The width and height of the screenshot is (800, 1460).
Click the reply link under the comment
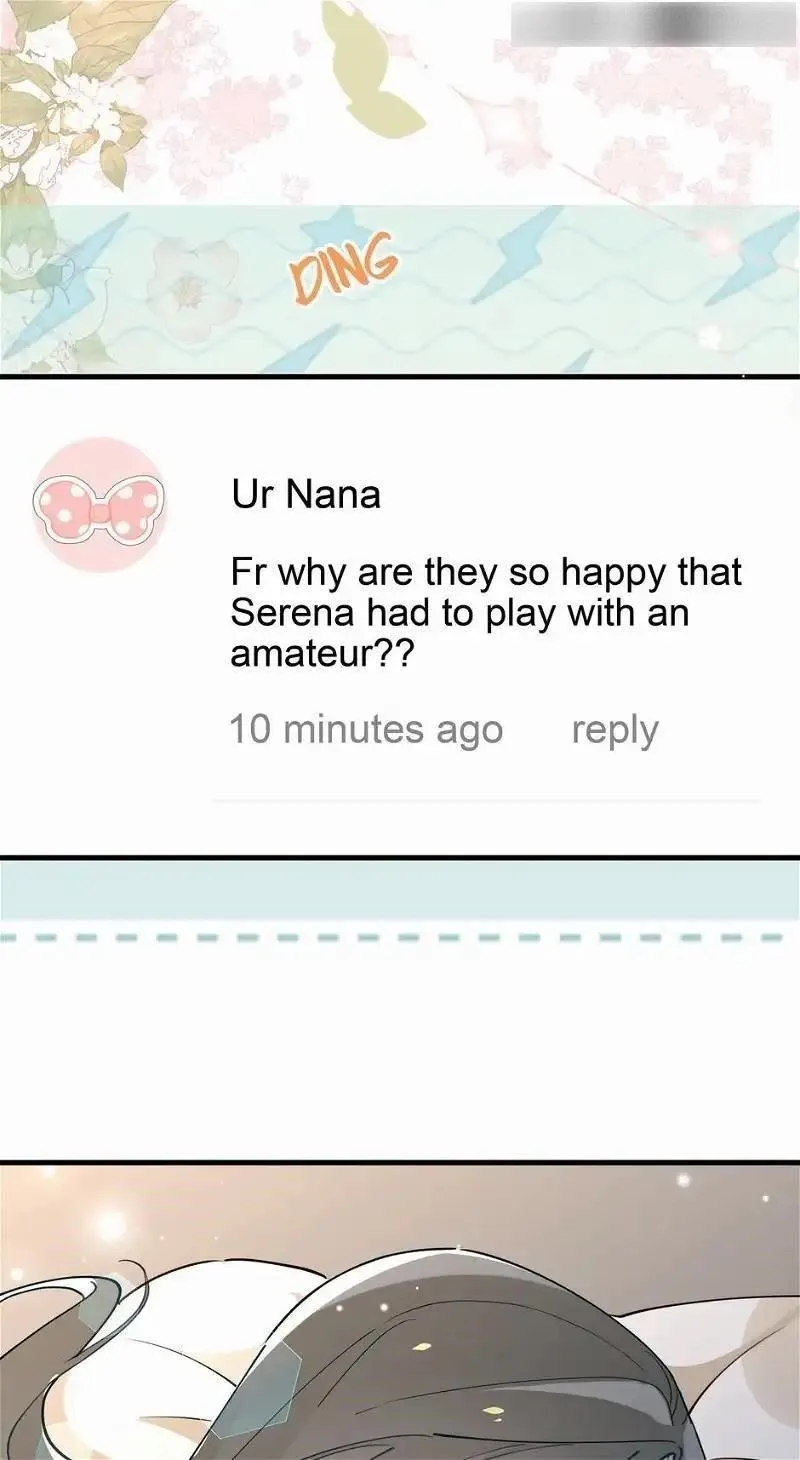click(x=615, y=730)
